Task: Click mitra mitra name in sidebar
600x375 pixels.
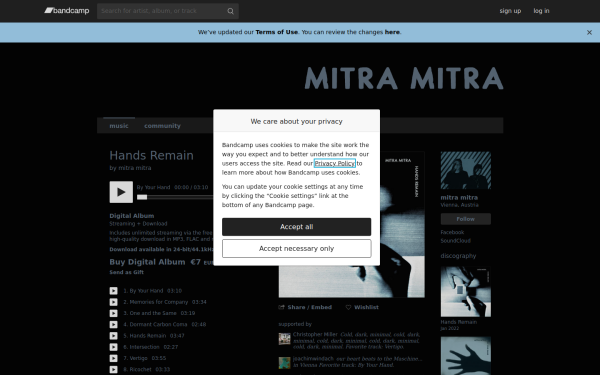Action: pyautogui.click(x=459, y=197)
